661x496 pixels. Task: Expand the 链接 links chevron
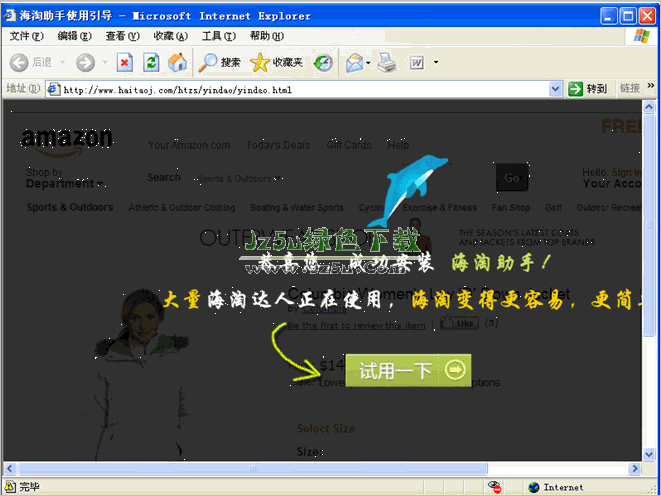(x=650, y=86)
